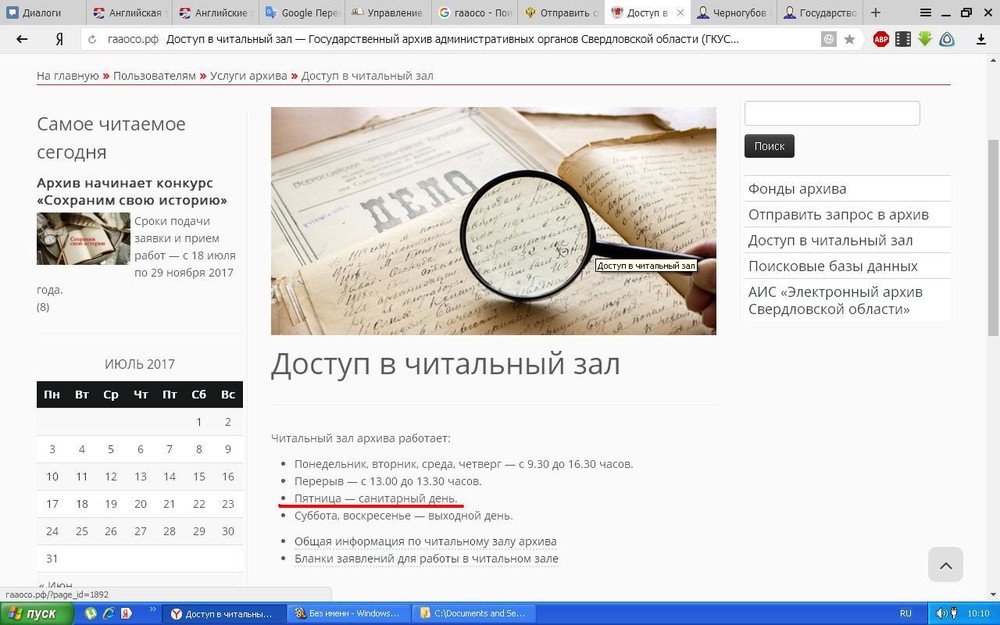Image resolution: width=1000 pixels, height=625 pixels.
Task: Follow the На главную breadcrumb
Action: tap(68, 76)
